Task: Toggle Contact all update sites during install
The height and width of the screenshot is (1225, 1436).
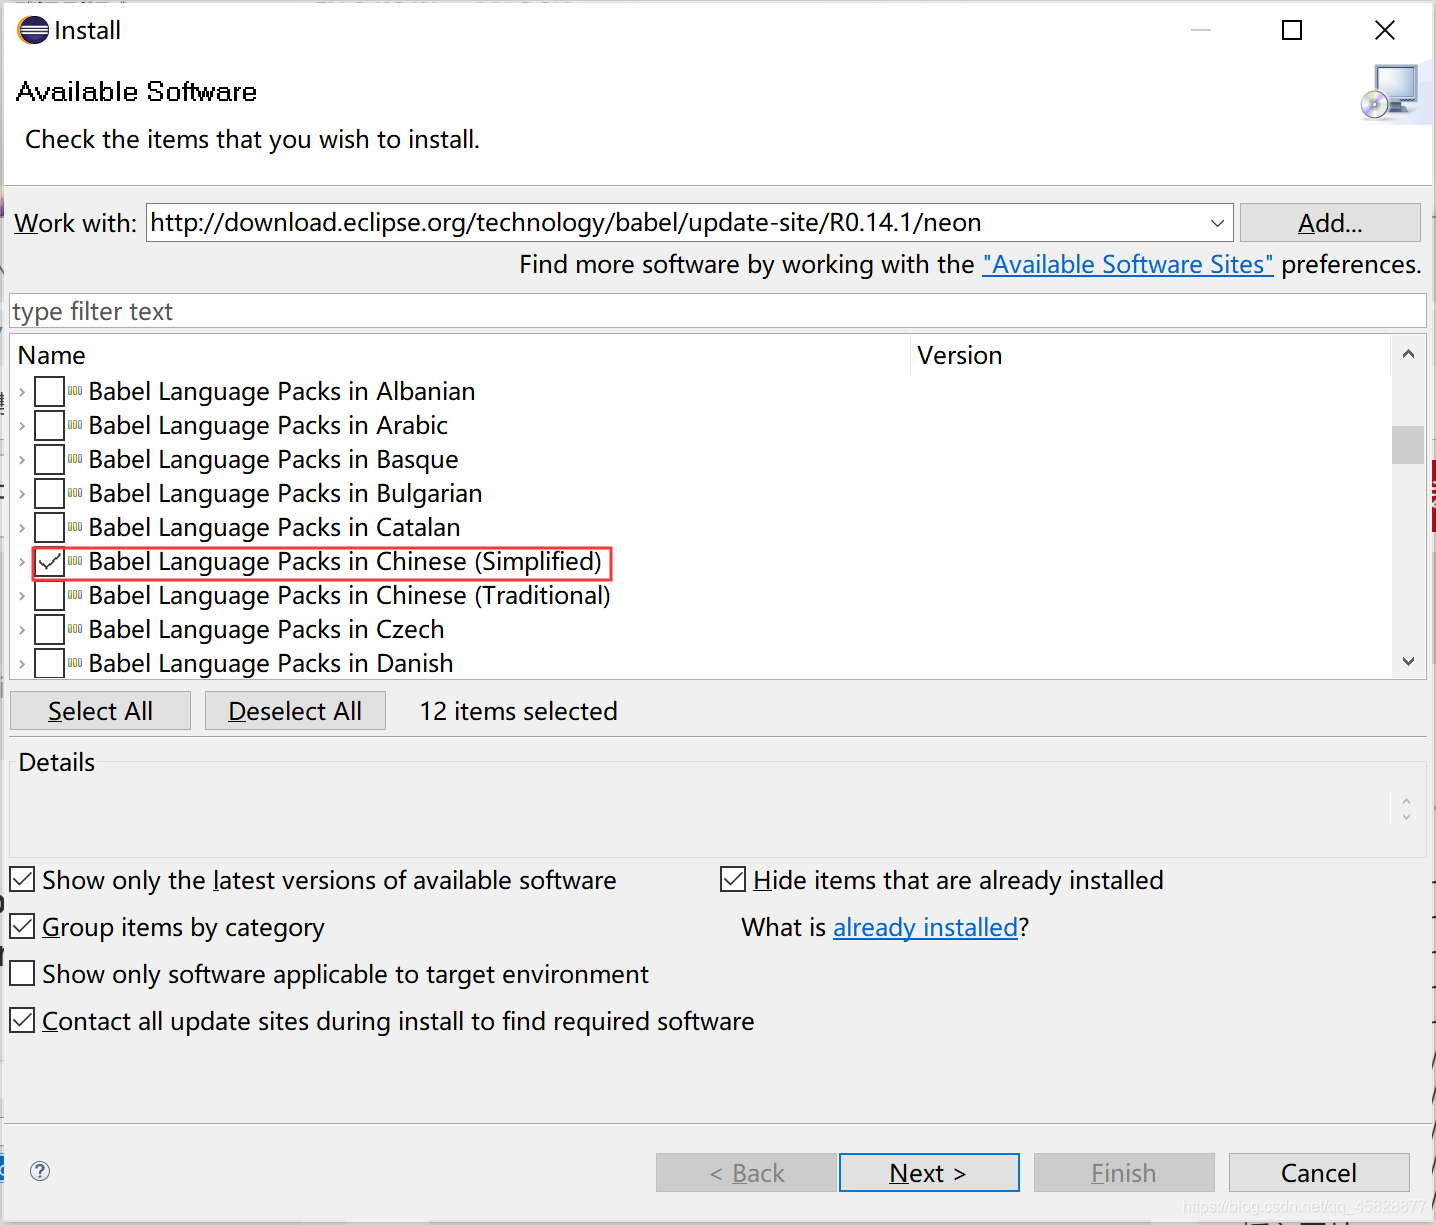Action: [x=22, y=1021]
